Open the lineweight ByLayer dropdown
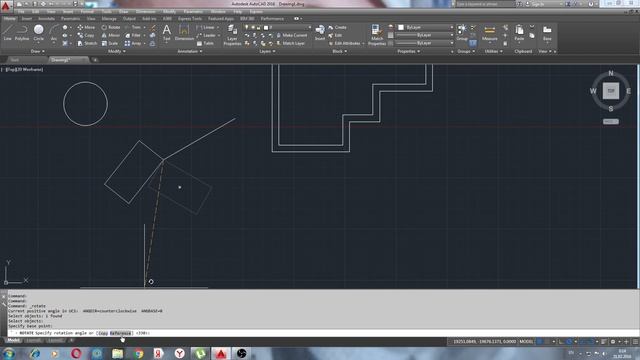The height and width of the screenshot is (360, 640). (425, 35)
